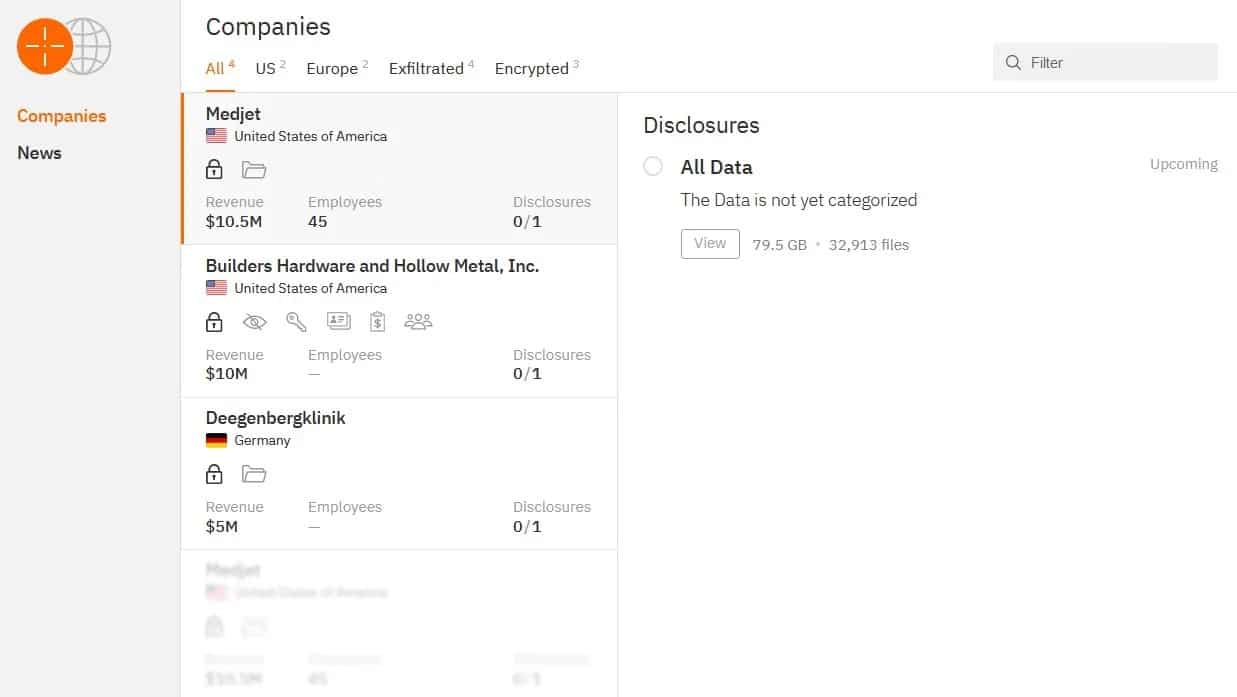Viewport: 1237px width, 697px height.
Task: Select Builders Hardware and Hollow Metal, Inc.
Action: pos(372,266)
